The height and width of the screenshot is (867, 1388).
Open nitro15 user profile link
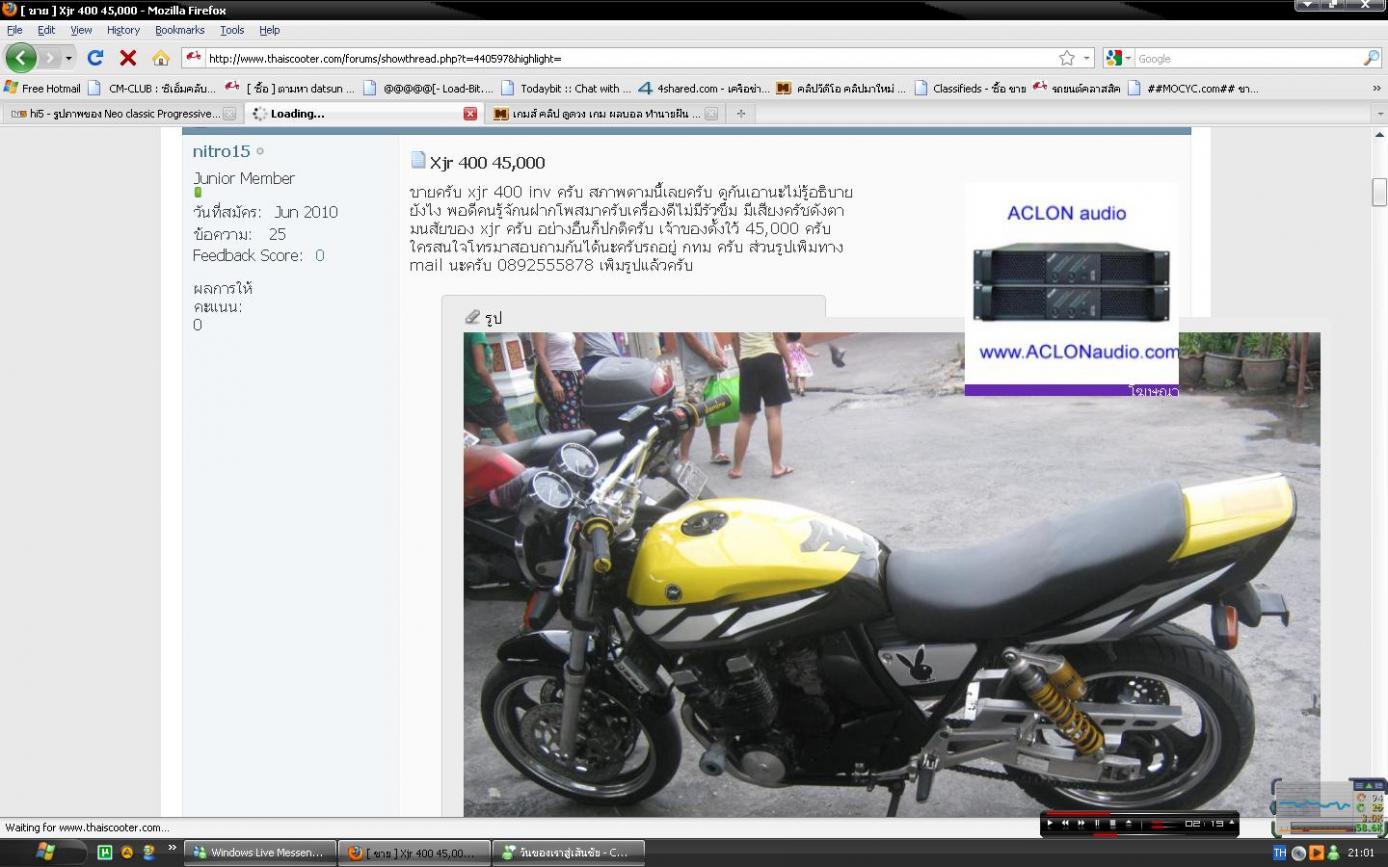[221, 151]
